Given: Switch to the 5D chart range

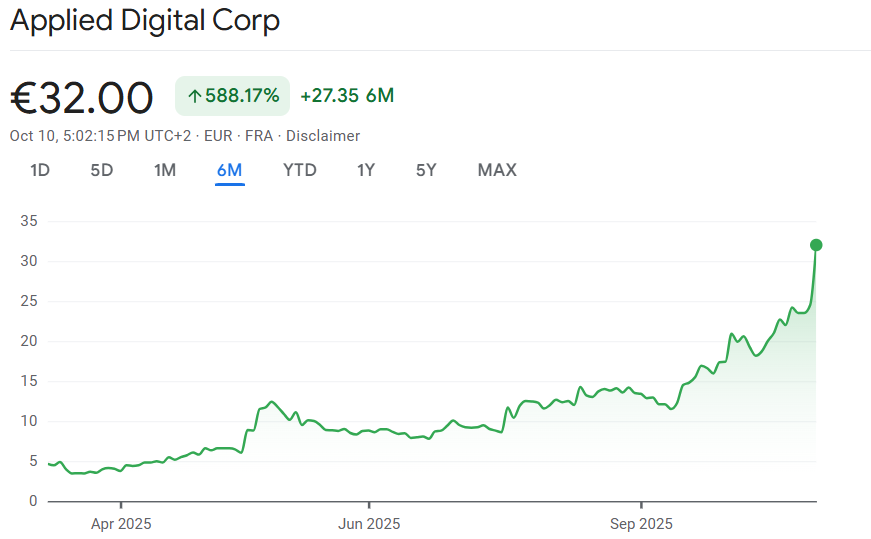Looking at the screenshot, I should (x=102, y=170).
